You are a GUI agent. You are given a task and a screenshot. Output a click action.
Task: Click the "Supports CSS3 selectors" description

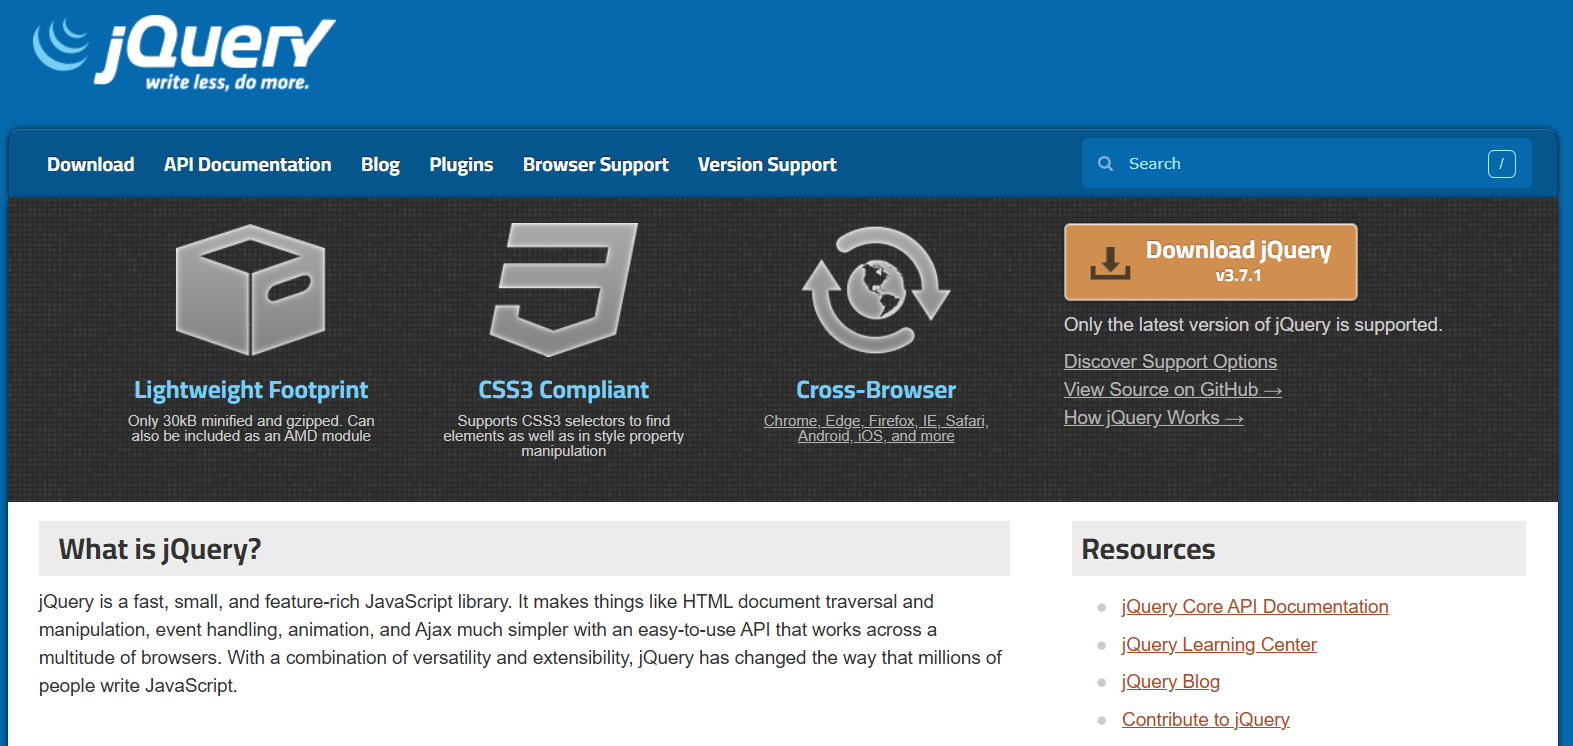564,436
